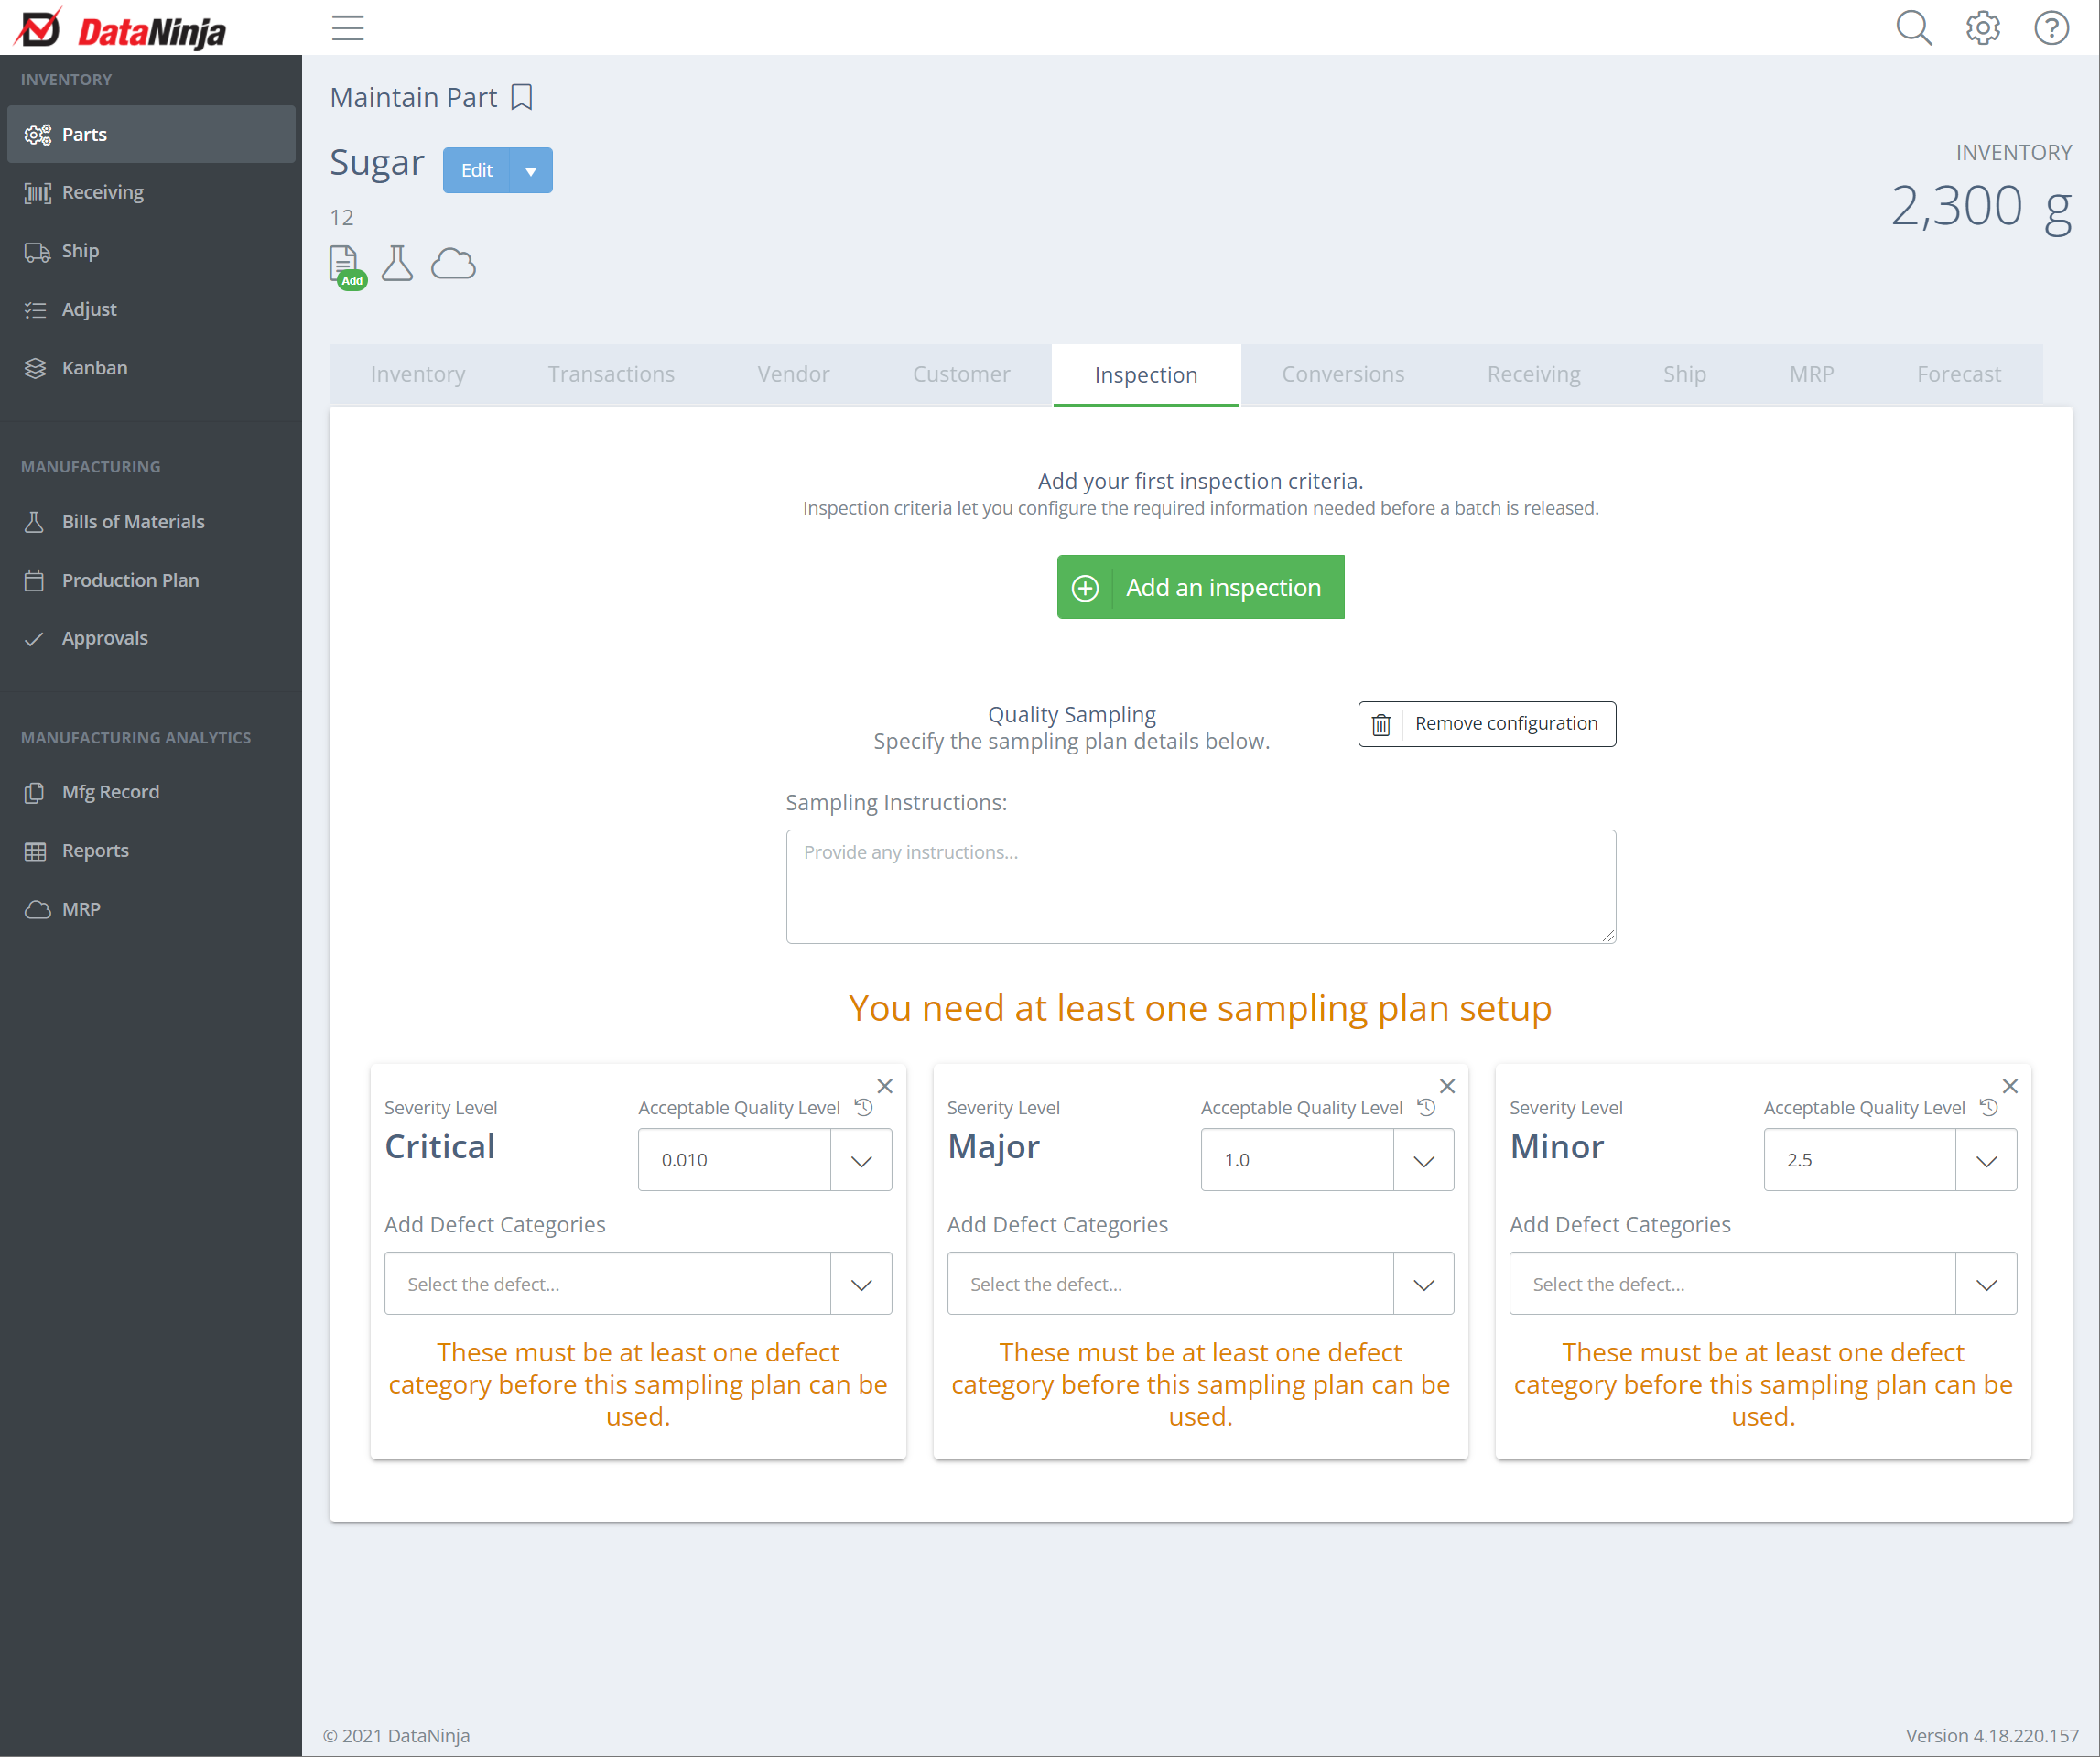Open the help question mark icon
2100x1757 pixels.
2051,28
